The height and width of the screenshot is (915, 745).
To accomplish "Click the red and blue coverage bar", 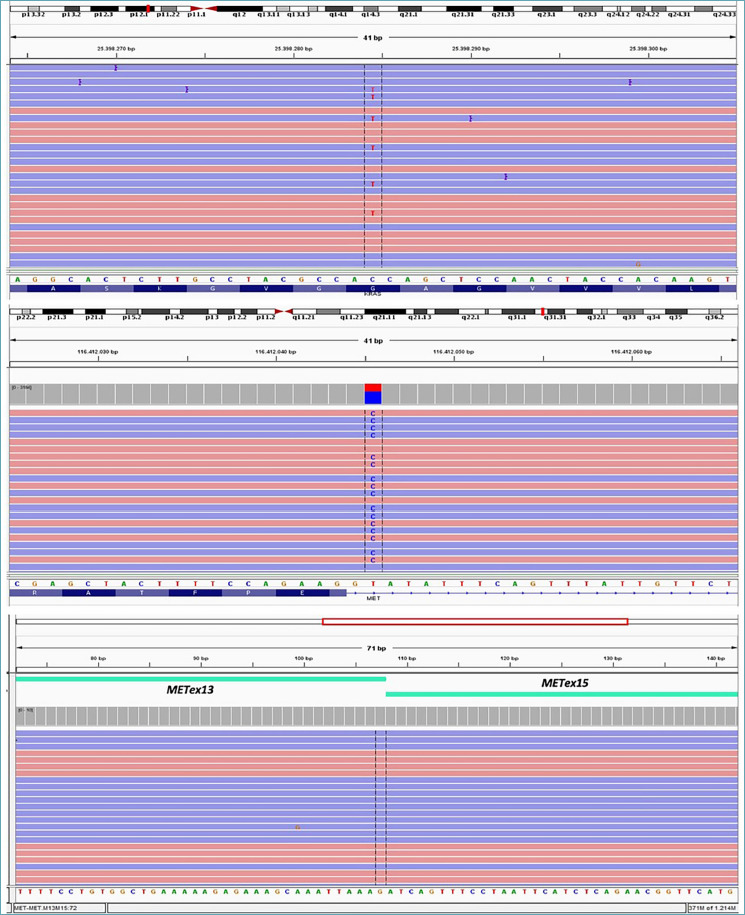I will (x=373, y=393).
